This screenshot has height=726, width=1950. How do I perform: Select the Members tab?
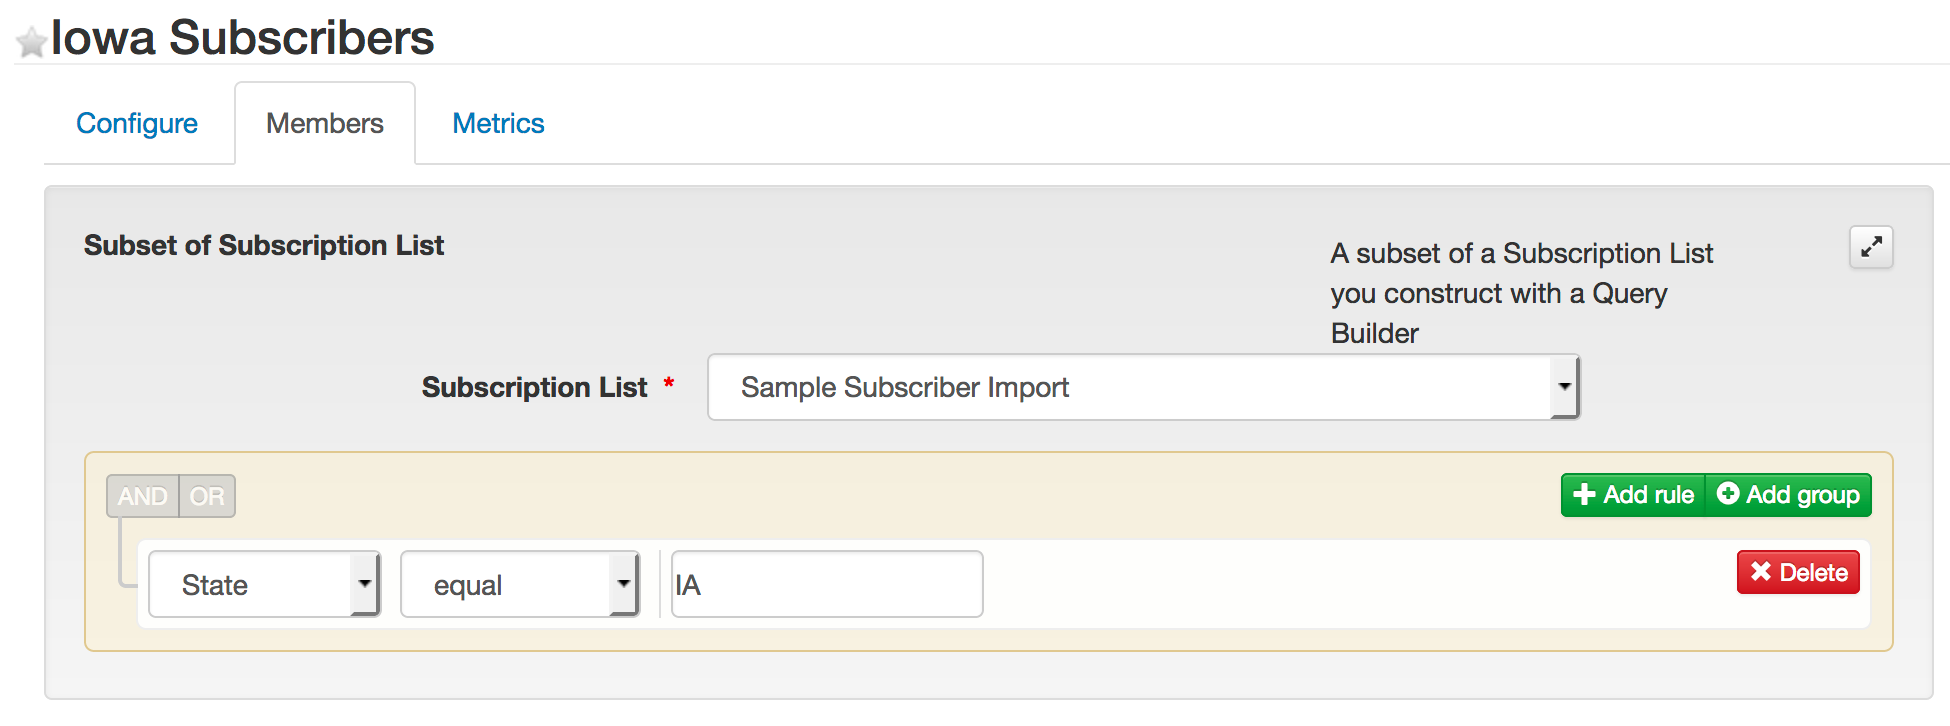pos(325,123)
